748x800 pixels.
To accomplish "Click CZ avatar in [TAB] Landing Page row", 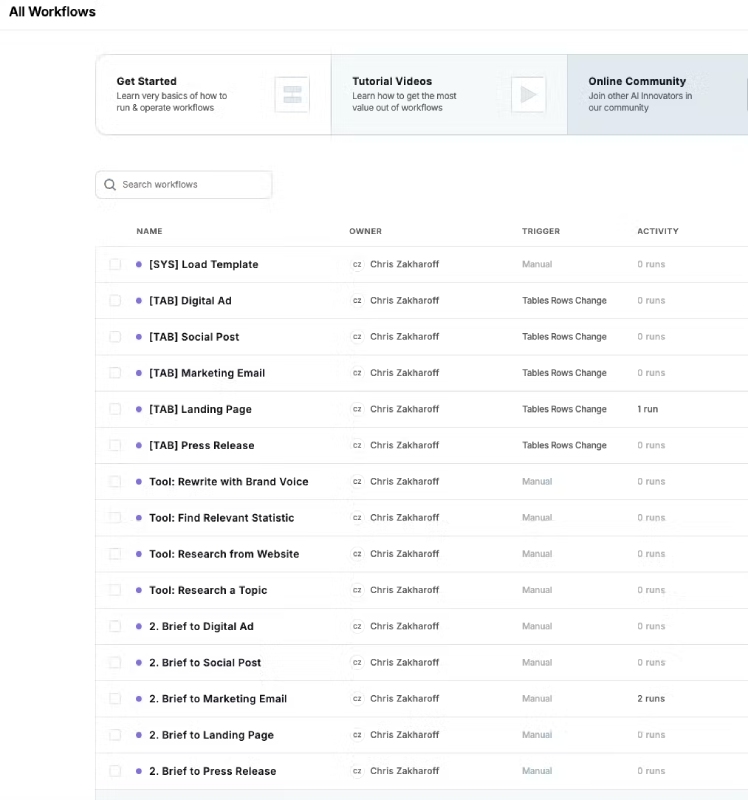I will click(357, 409).
